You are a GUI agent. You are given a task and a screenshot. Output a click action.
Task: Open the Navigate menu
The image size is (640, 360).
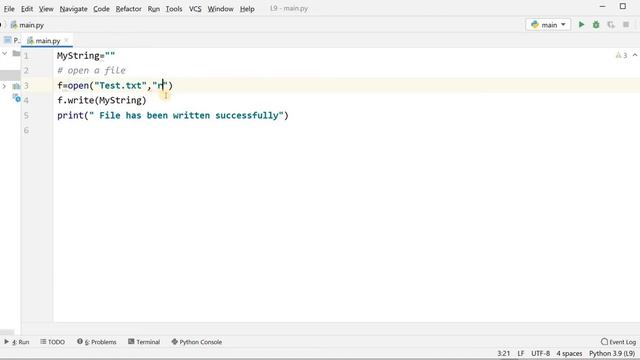point(73,9)
